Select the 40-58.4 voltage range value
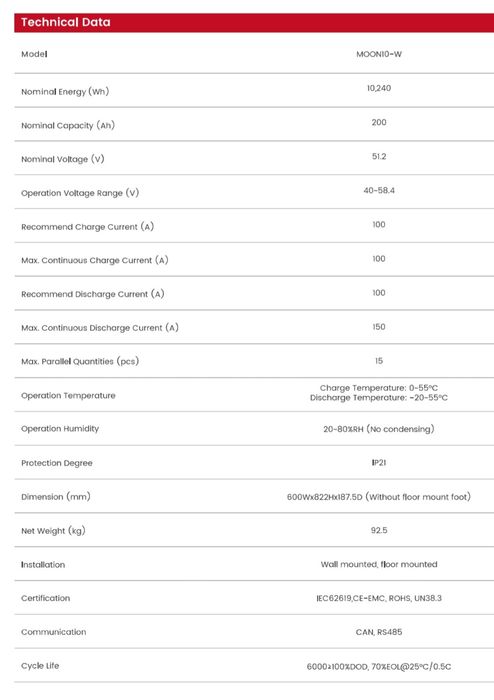This screenshot has width=494, height=700. (x=379, y=190)
